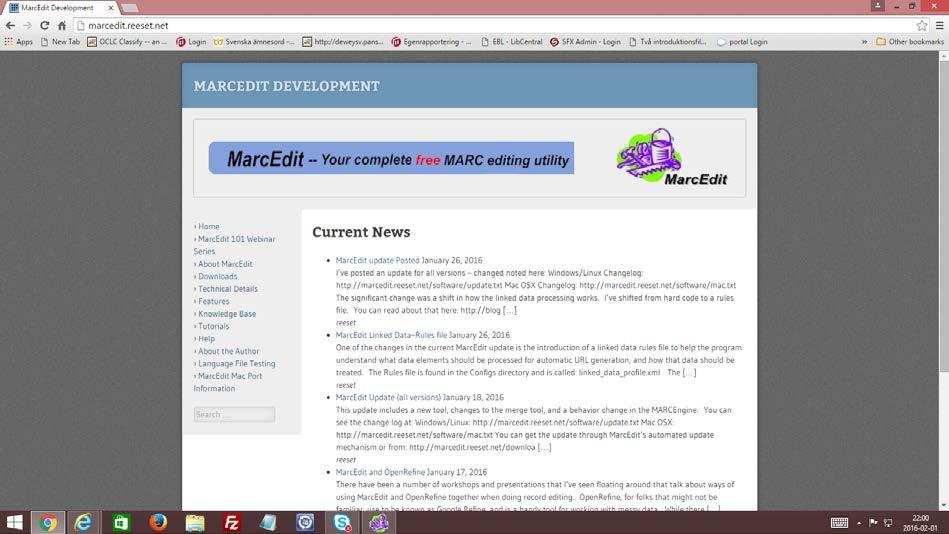Open the Downloads sidebar link
This screenshot has width=949, height=534.
point(217,276)
